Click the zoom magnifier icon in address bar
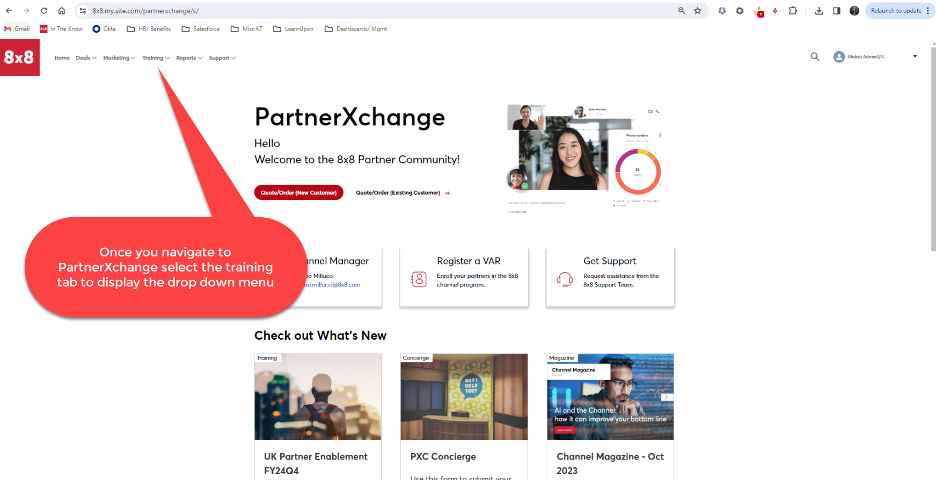Viewport: 936px width, 480px height. [x=682, y=11]
